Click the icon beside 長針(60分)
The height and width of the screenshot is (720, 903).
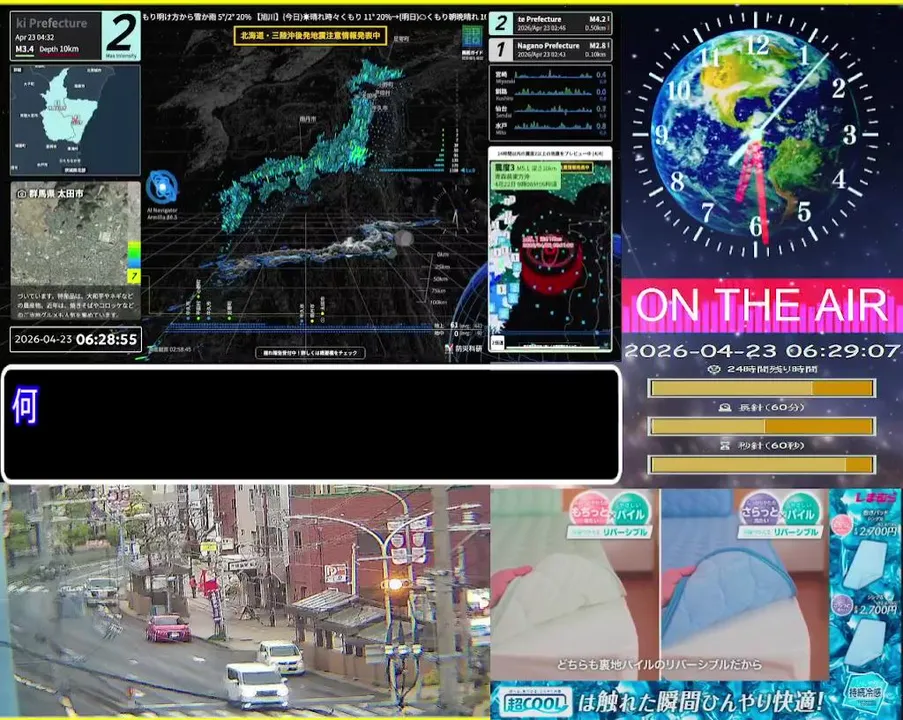725,407
